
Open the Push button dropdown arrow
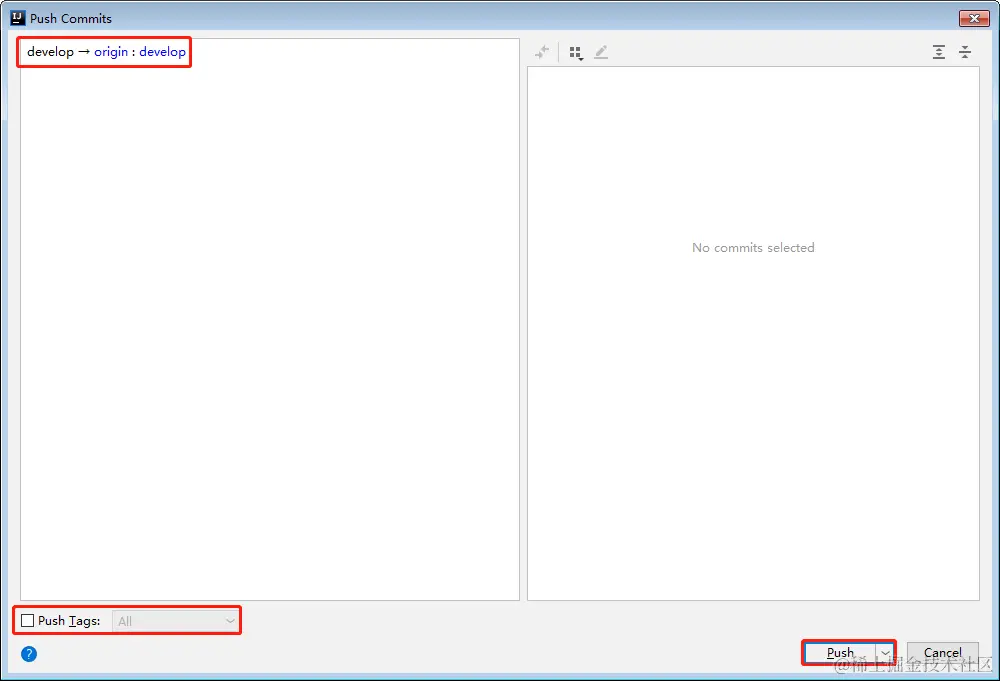tap(885, 653)
